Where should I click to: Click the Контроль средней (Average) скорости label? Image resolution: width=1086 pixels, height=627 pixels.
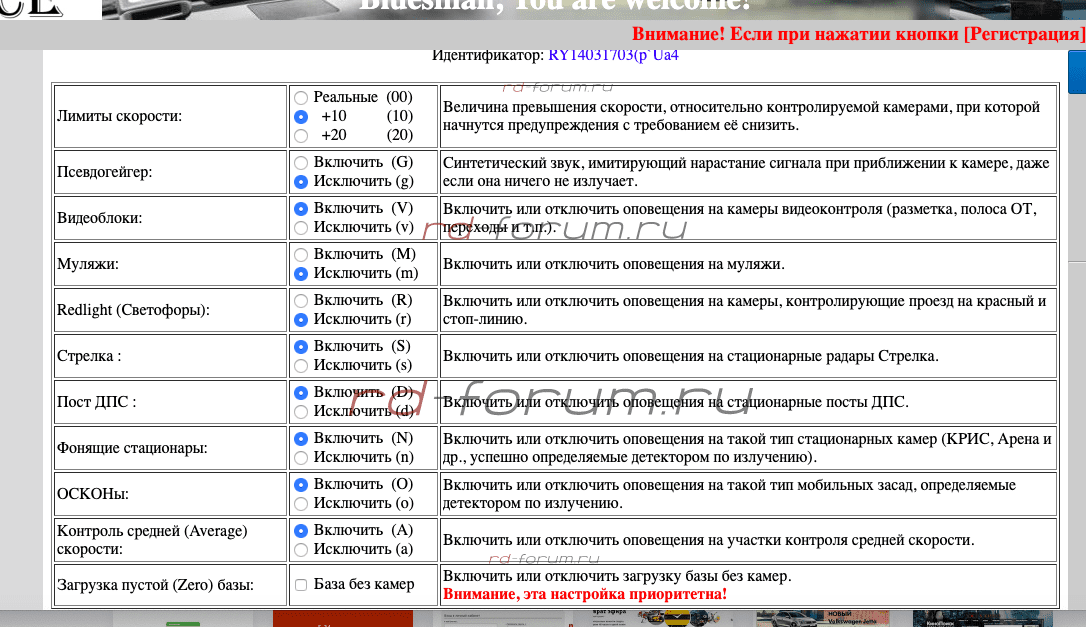[152, 540]
